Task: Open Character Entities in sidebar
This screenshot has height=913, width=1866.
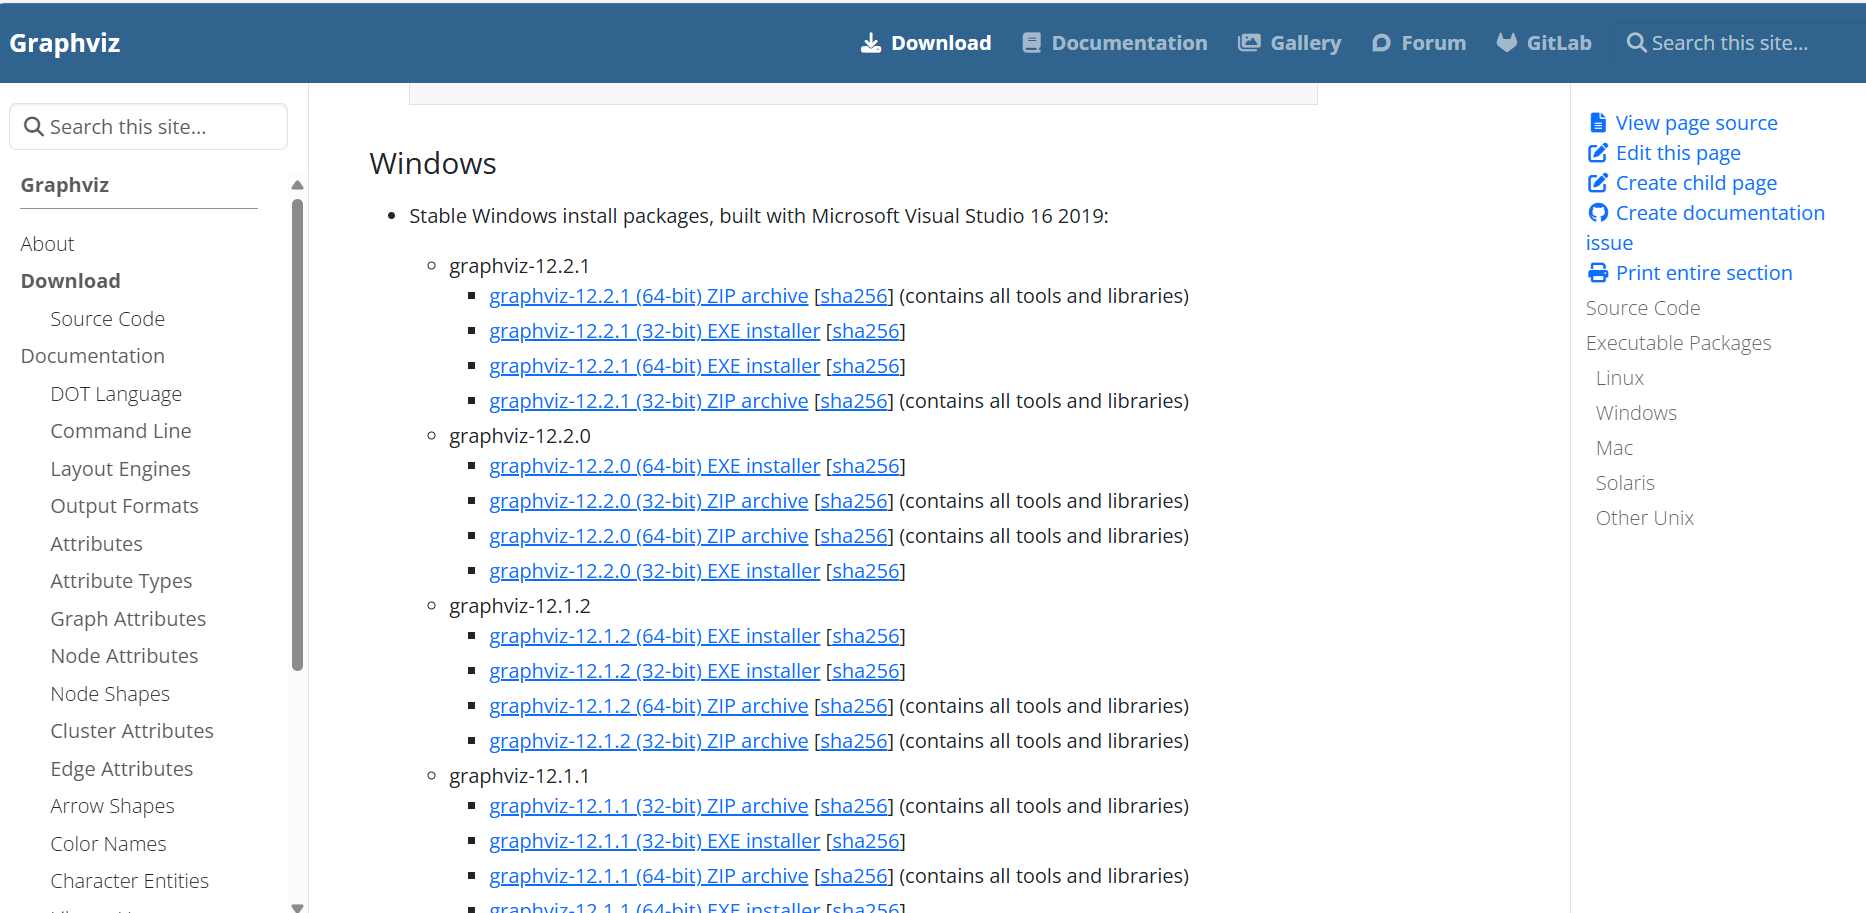Action: 129,881
